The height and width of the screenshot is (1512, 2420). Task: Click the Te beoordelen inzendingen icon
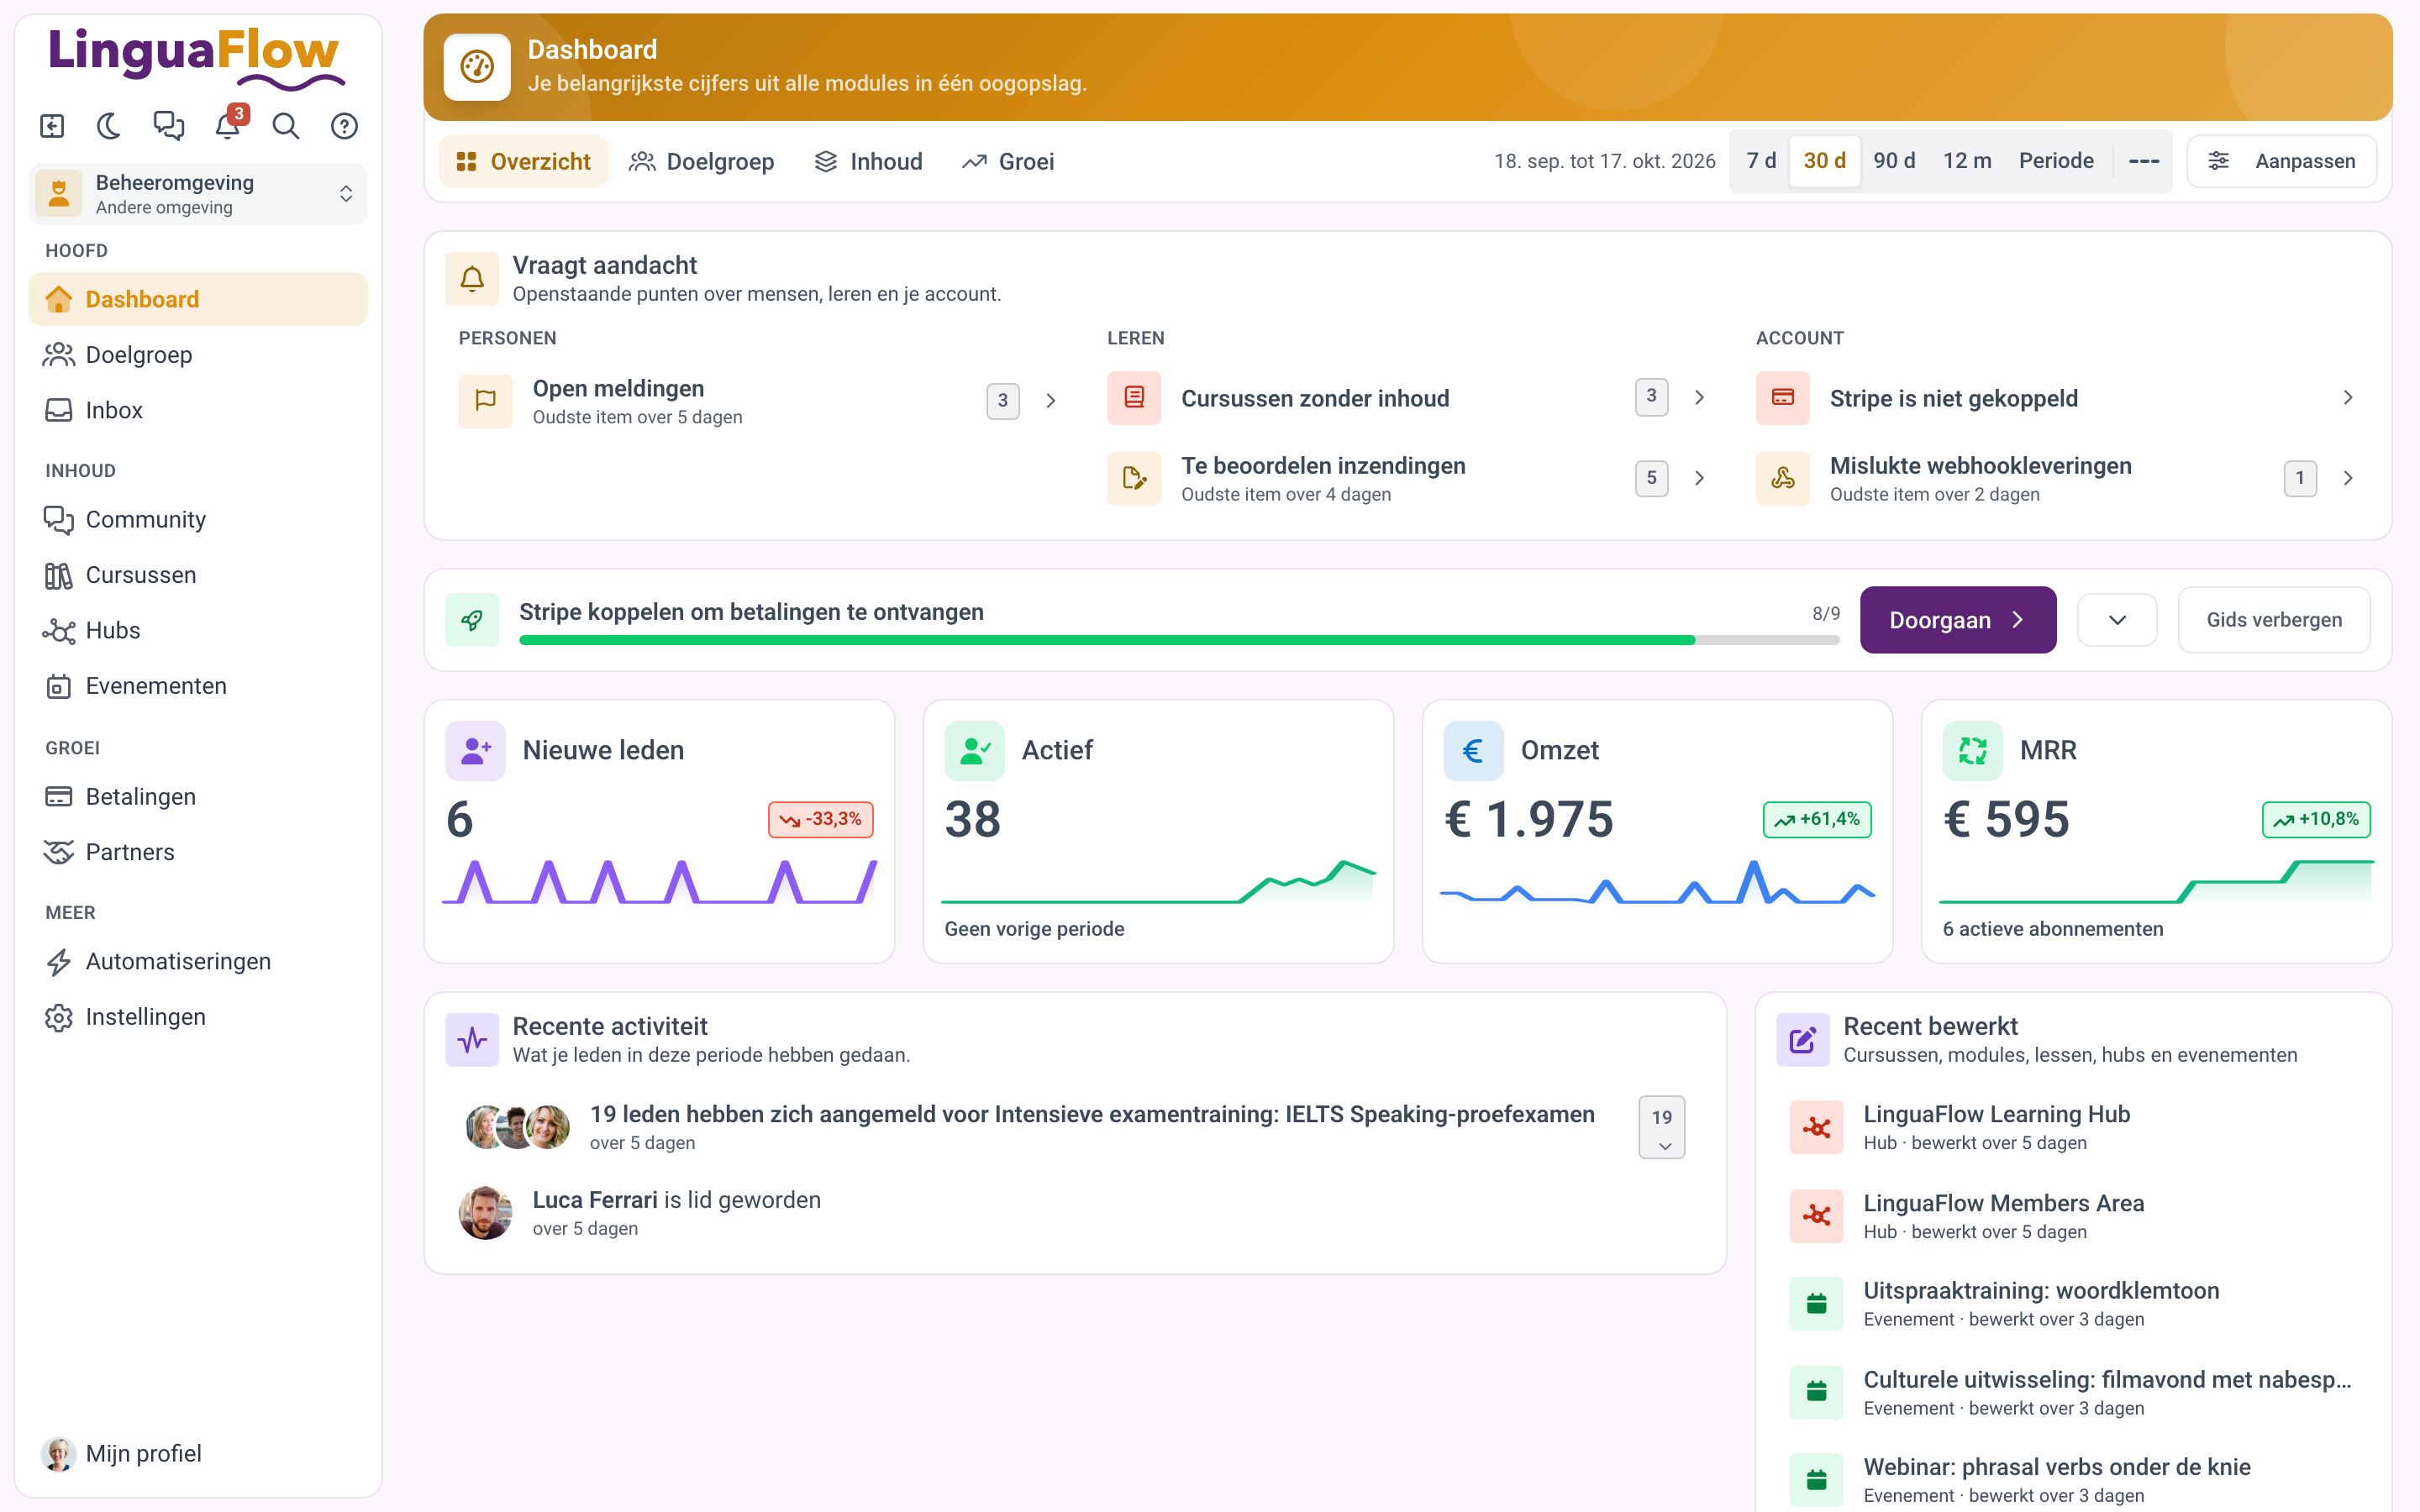1134,478
